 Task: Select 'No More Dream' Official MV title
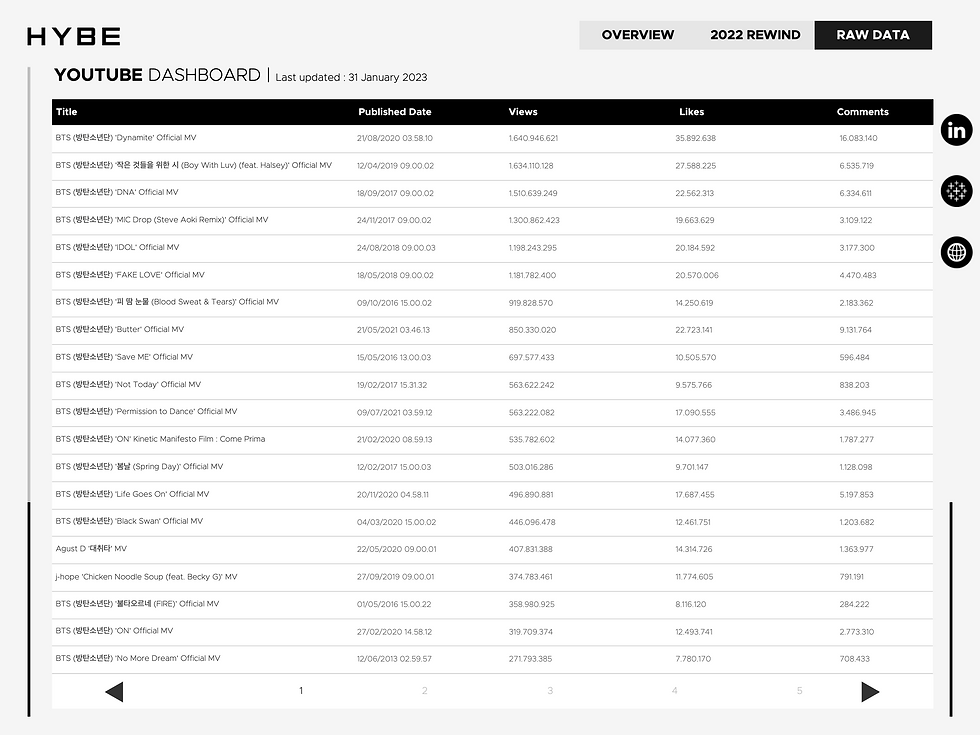(138, 658)
